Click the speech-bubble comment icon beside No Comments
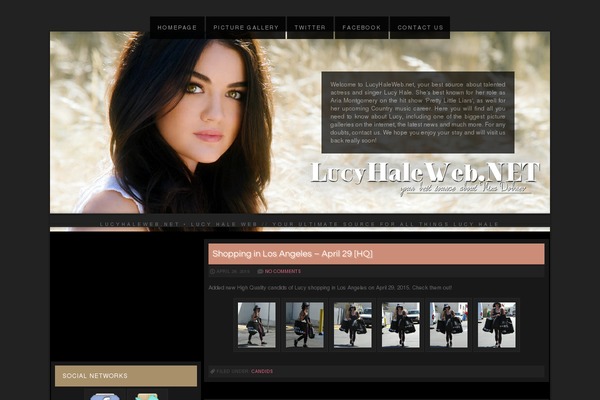 [260, 271]
